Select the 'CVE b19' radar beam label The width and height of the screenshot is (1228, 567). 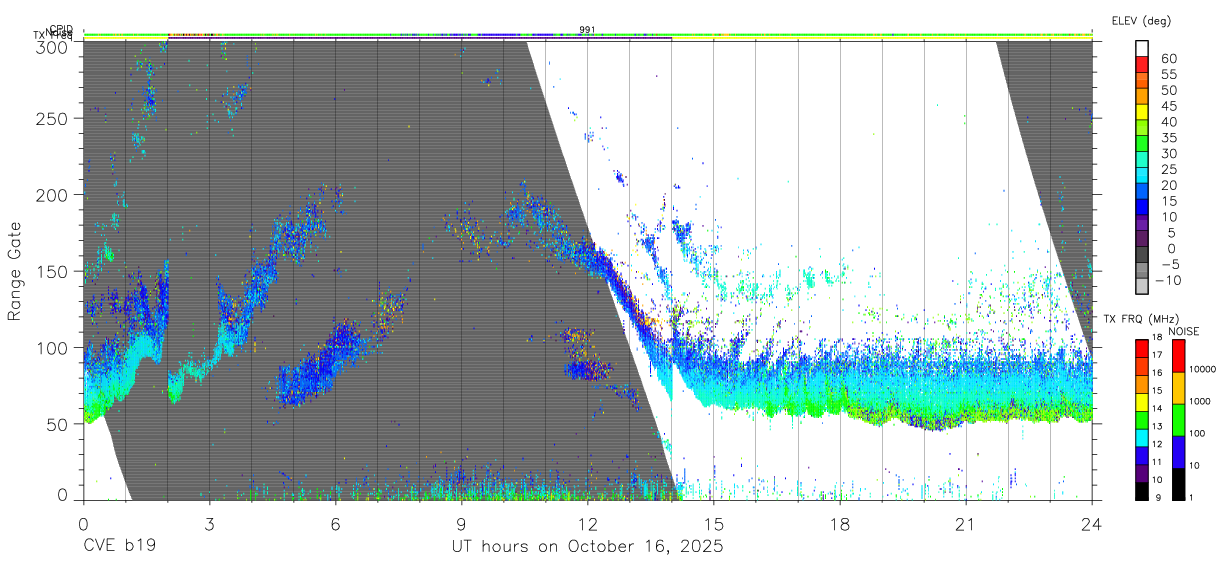(x=119, y=547)
